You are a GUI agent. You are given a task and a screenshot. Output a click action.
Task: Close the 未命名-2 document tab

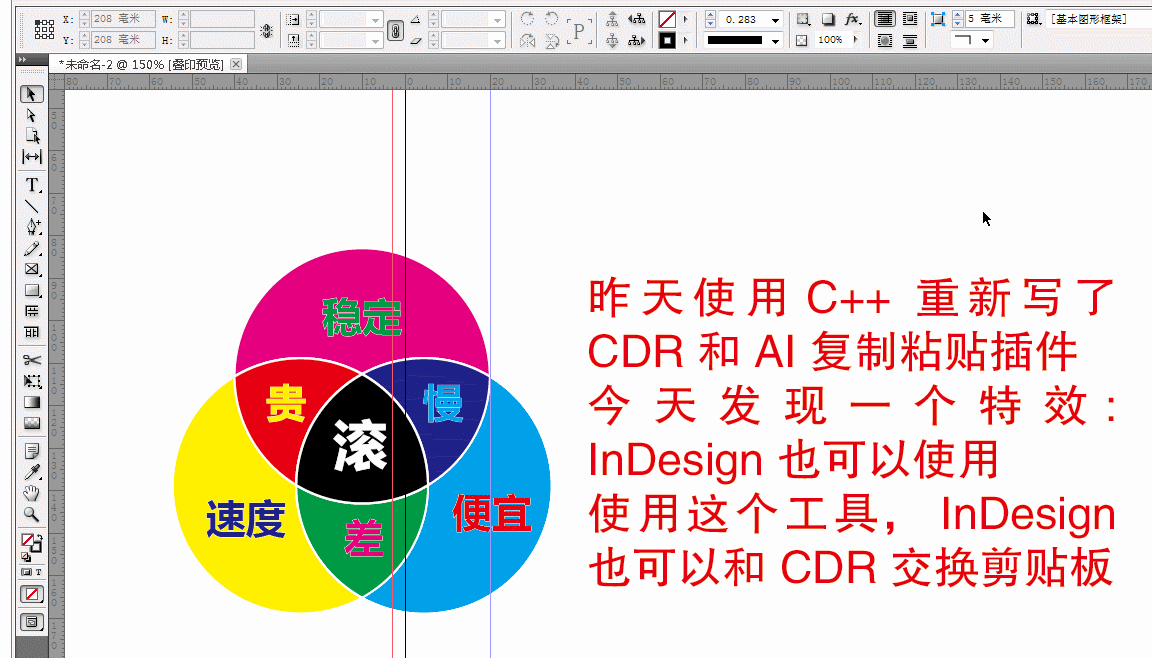click(x=236, y=65)
